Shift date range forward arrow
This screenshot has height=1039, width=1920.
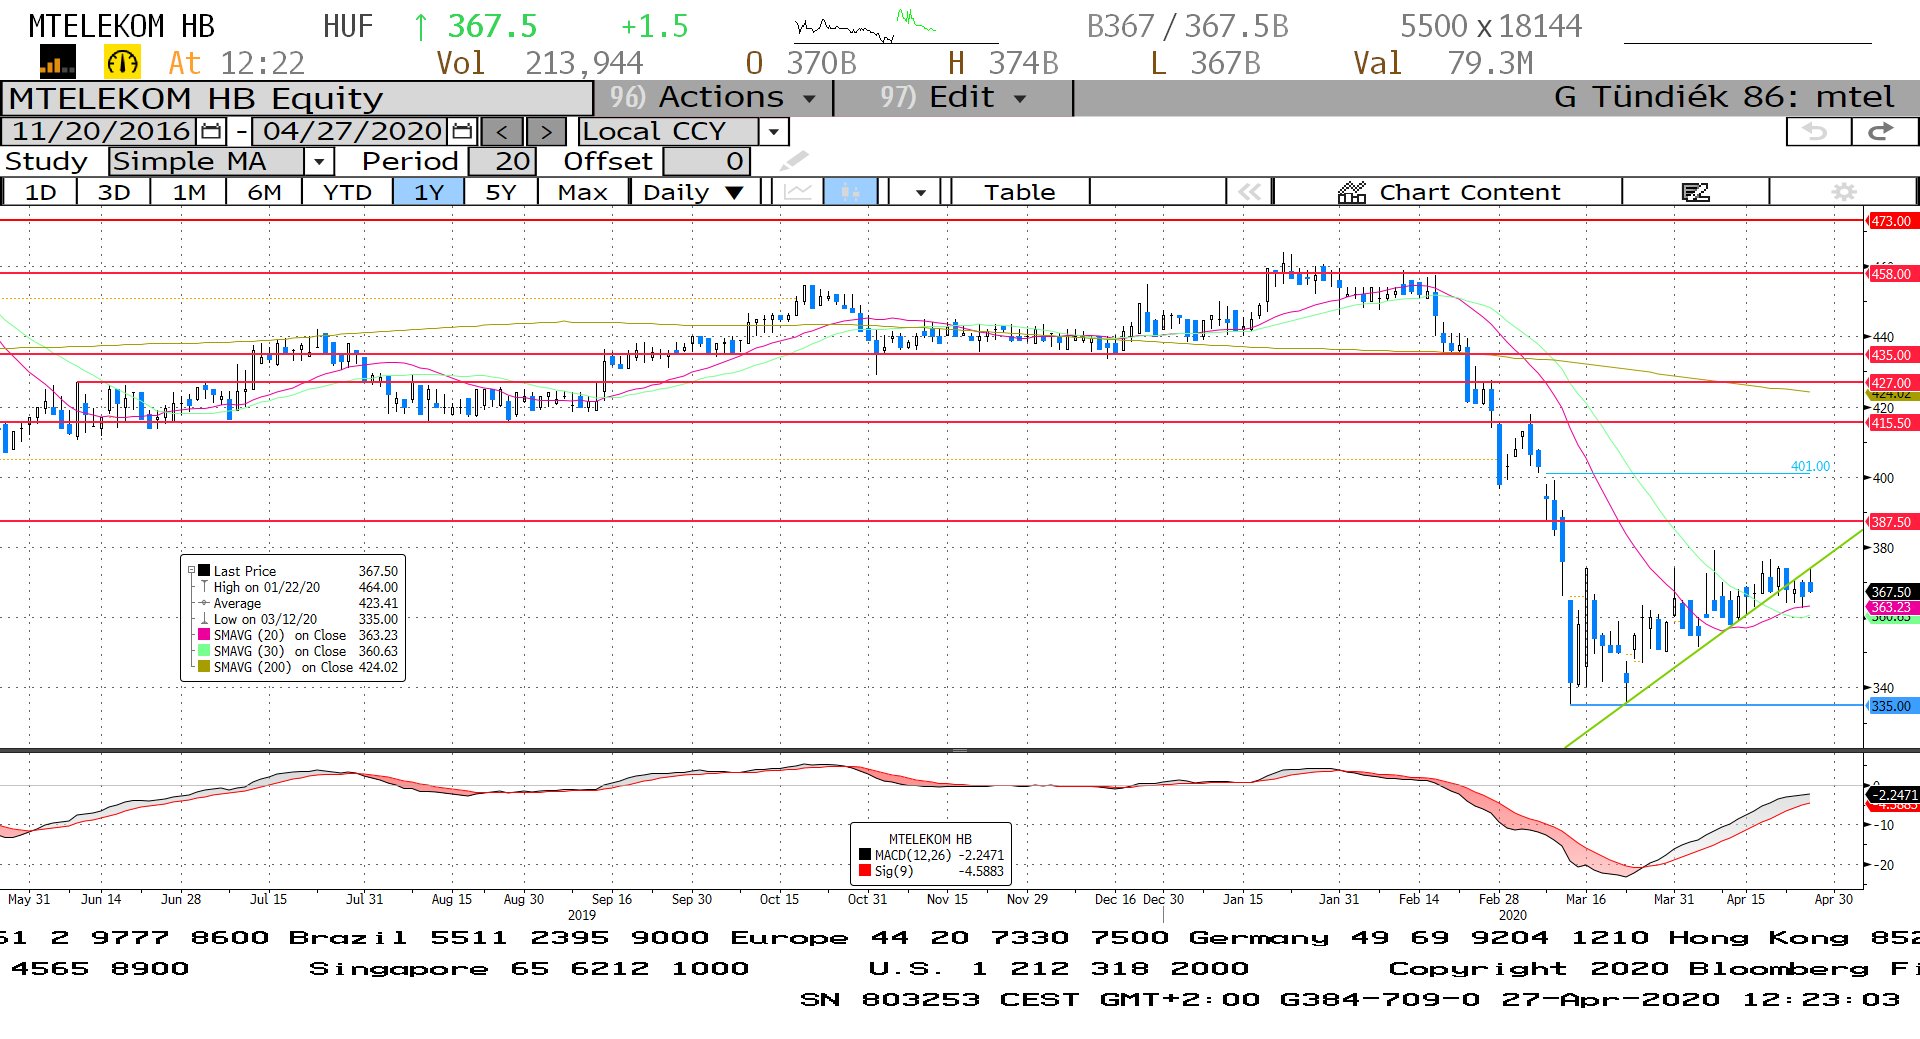(x=546, y=132)
